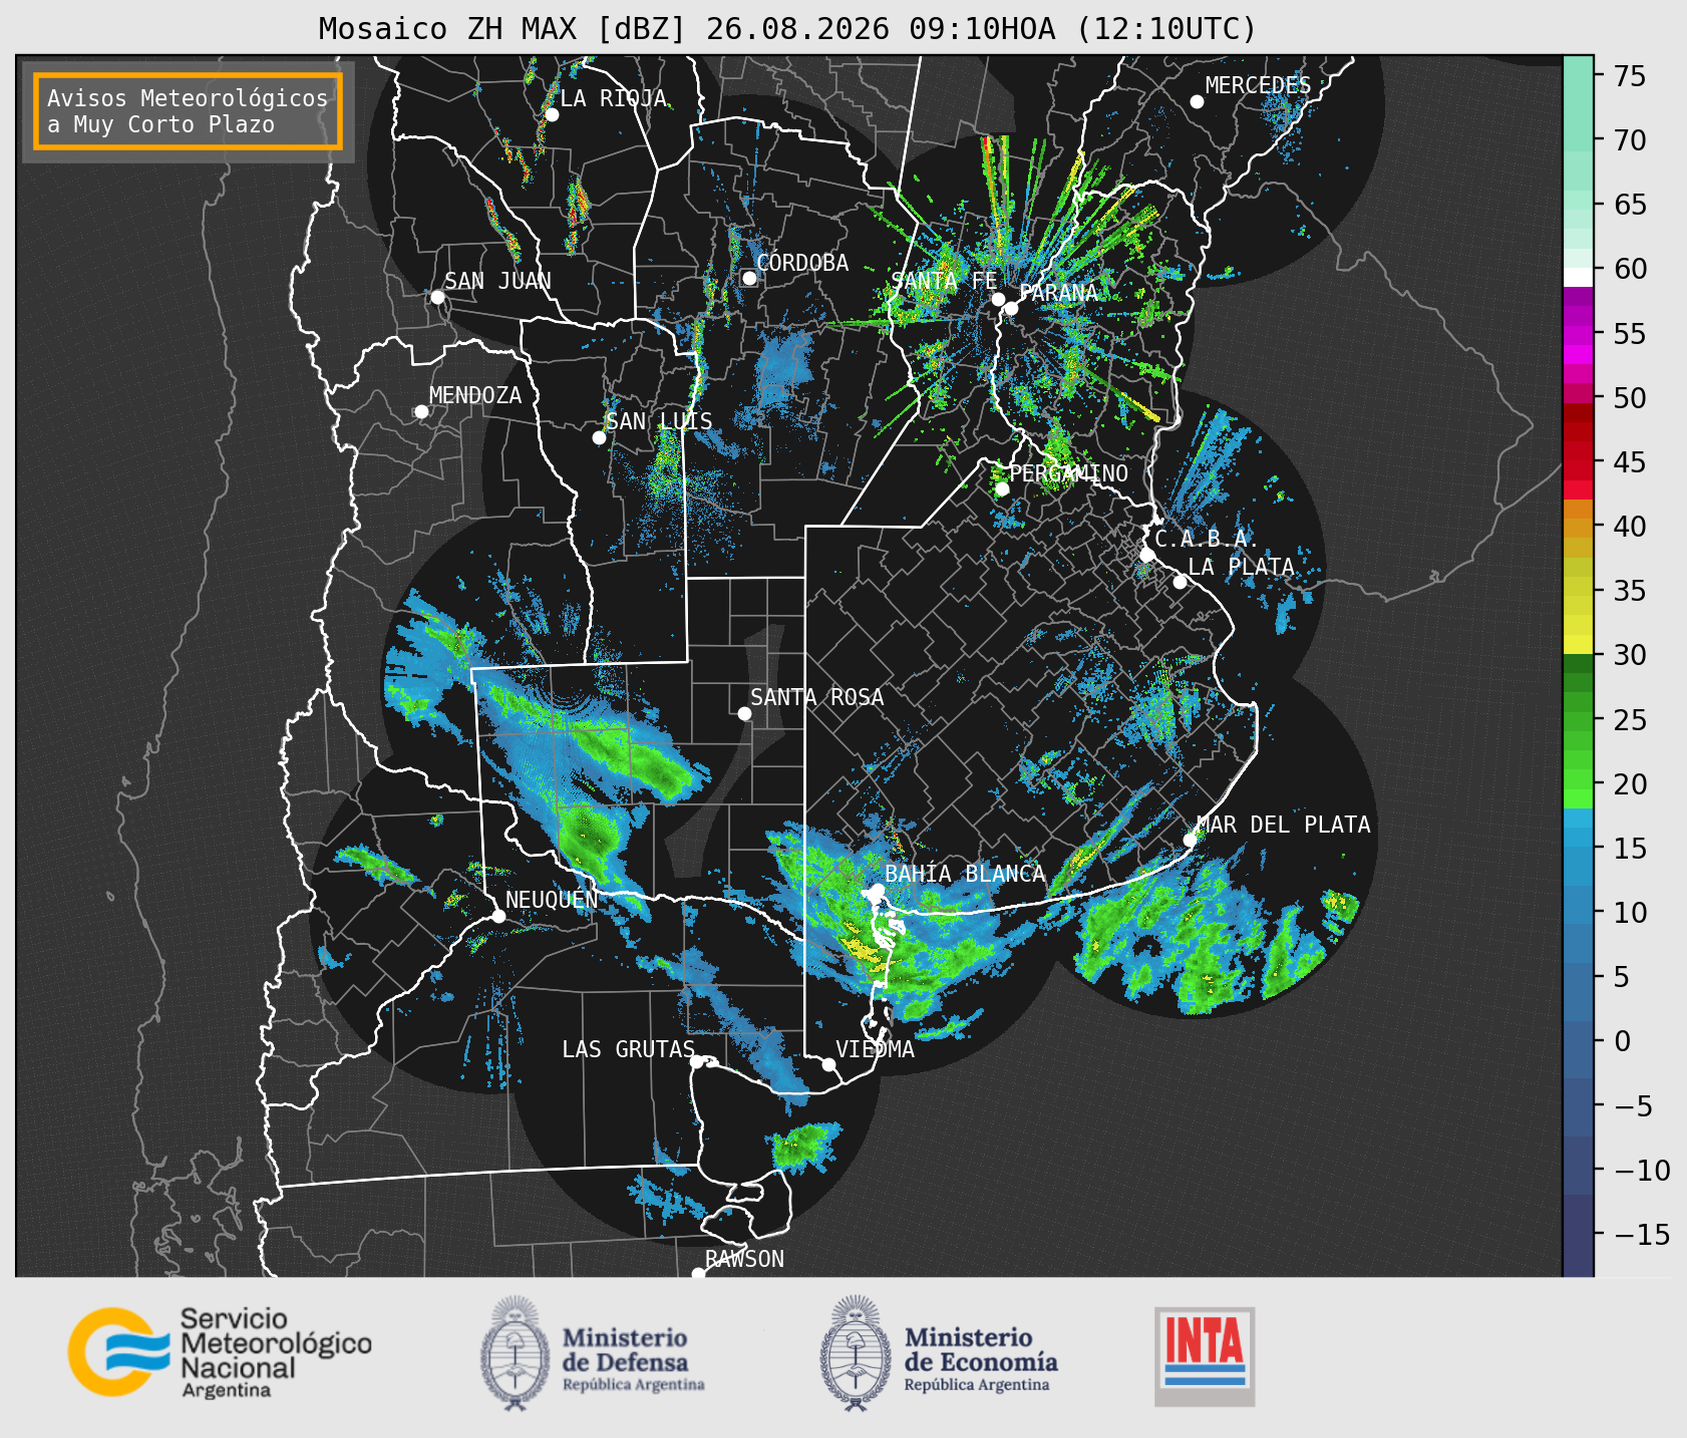Click the Córdoba city marker dot
This screenshot has width=1687, height=1438.
coord(749,278)
